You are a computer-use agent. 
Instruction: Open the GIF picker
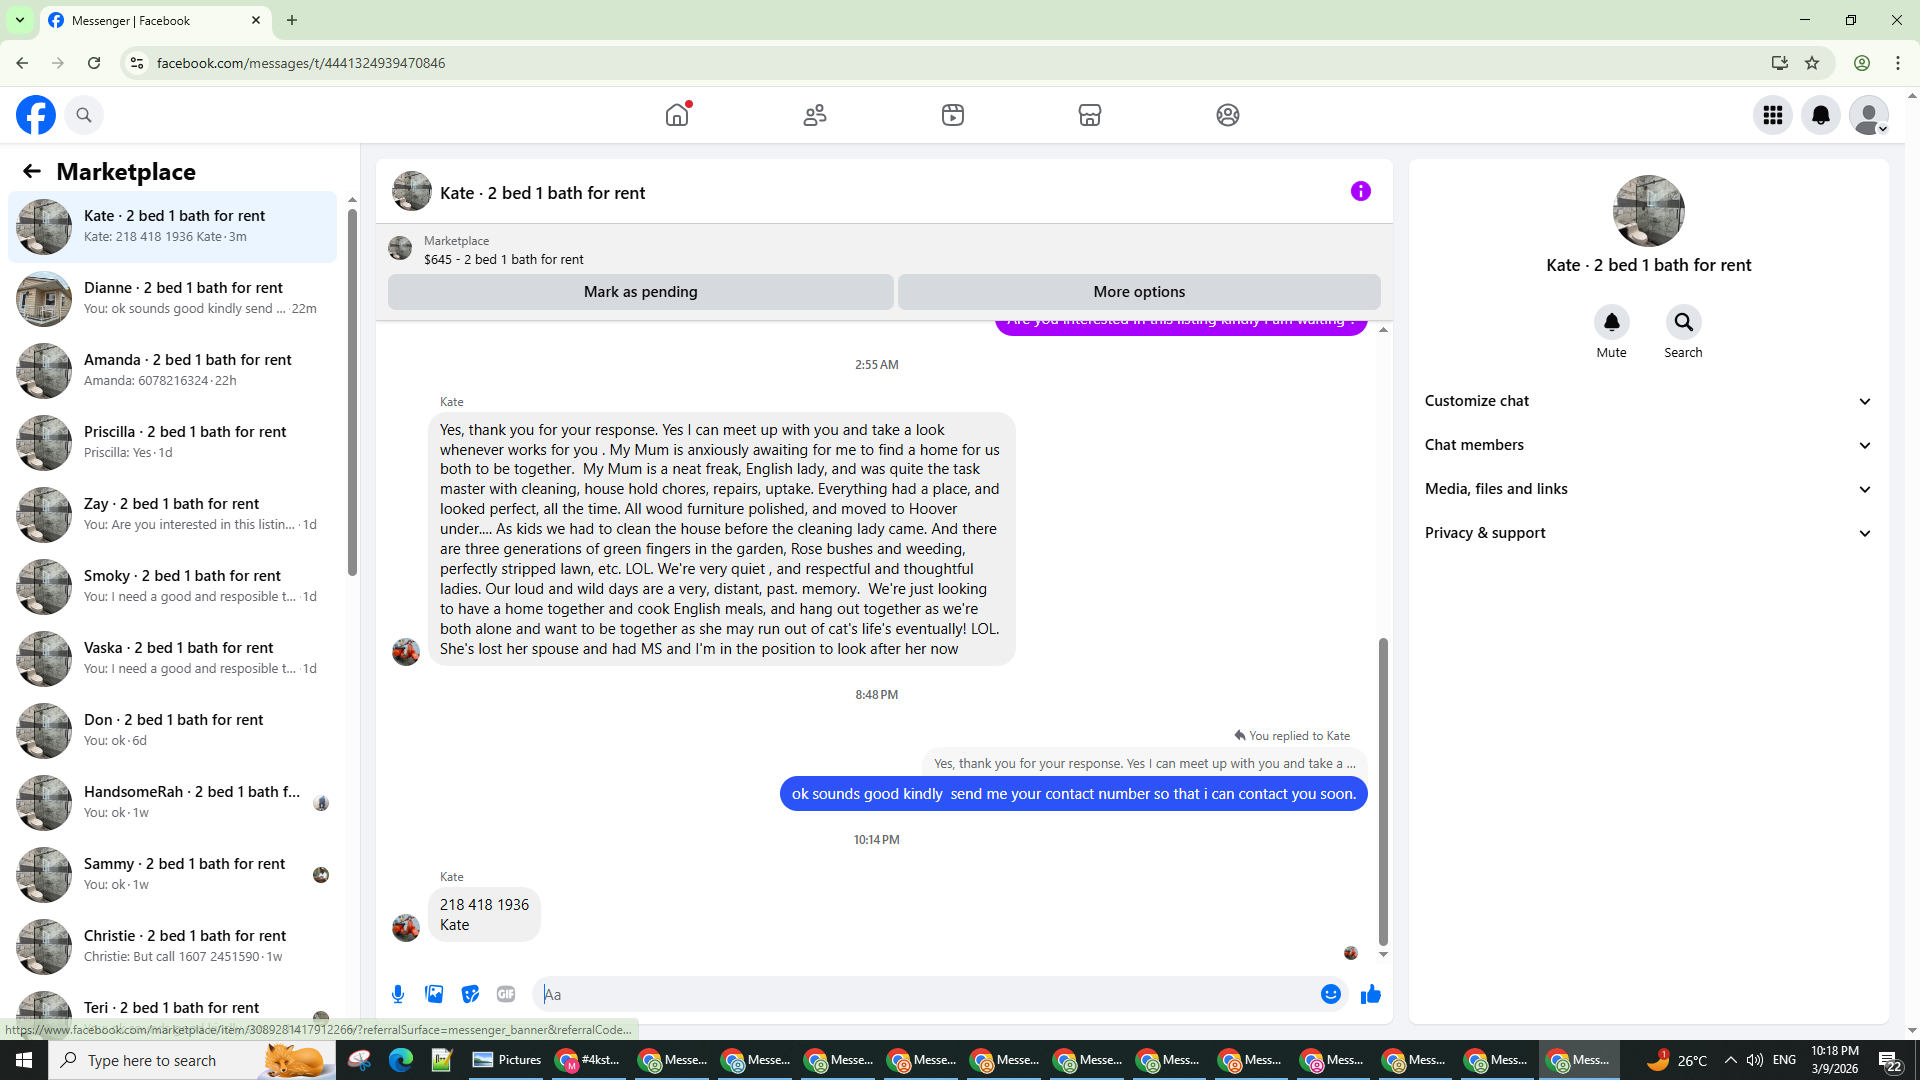coord(506,994)
